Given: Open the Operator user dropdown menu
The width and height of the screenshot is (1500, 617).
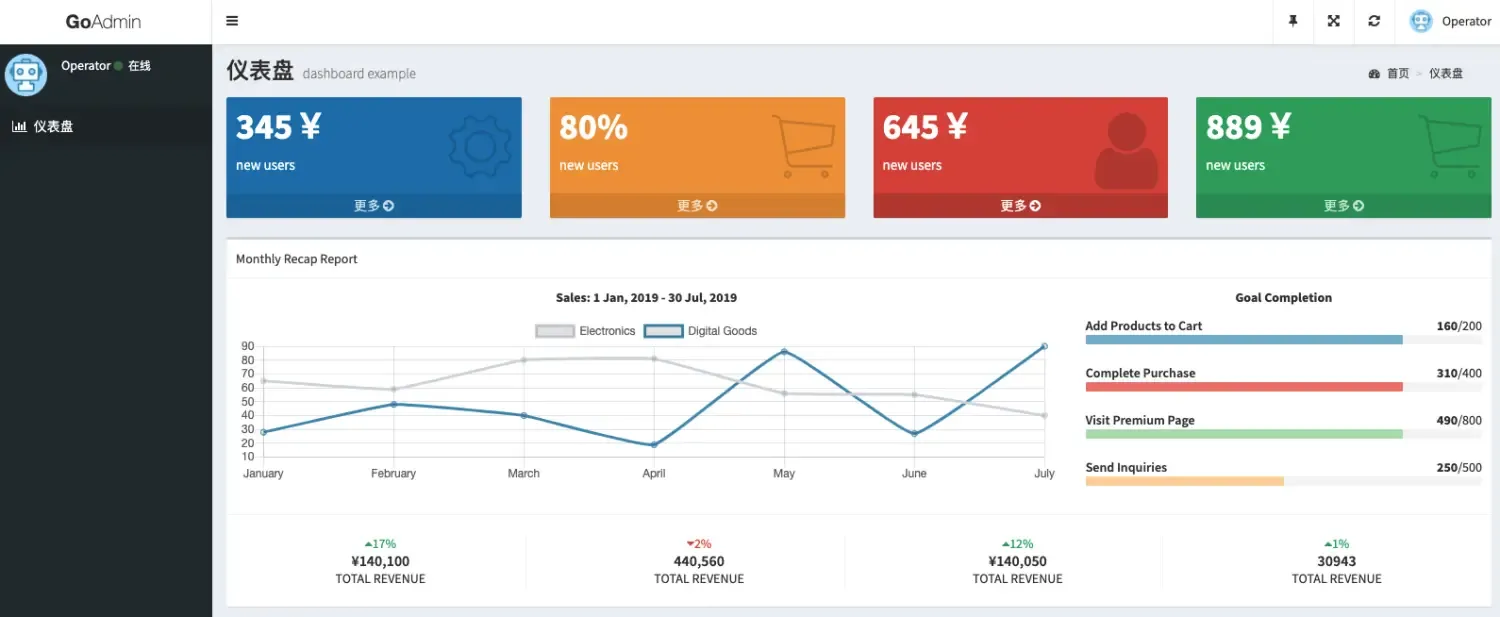Looking at the screenshot, I should 1449,21.
